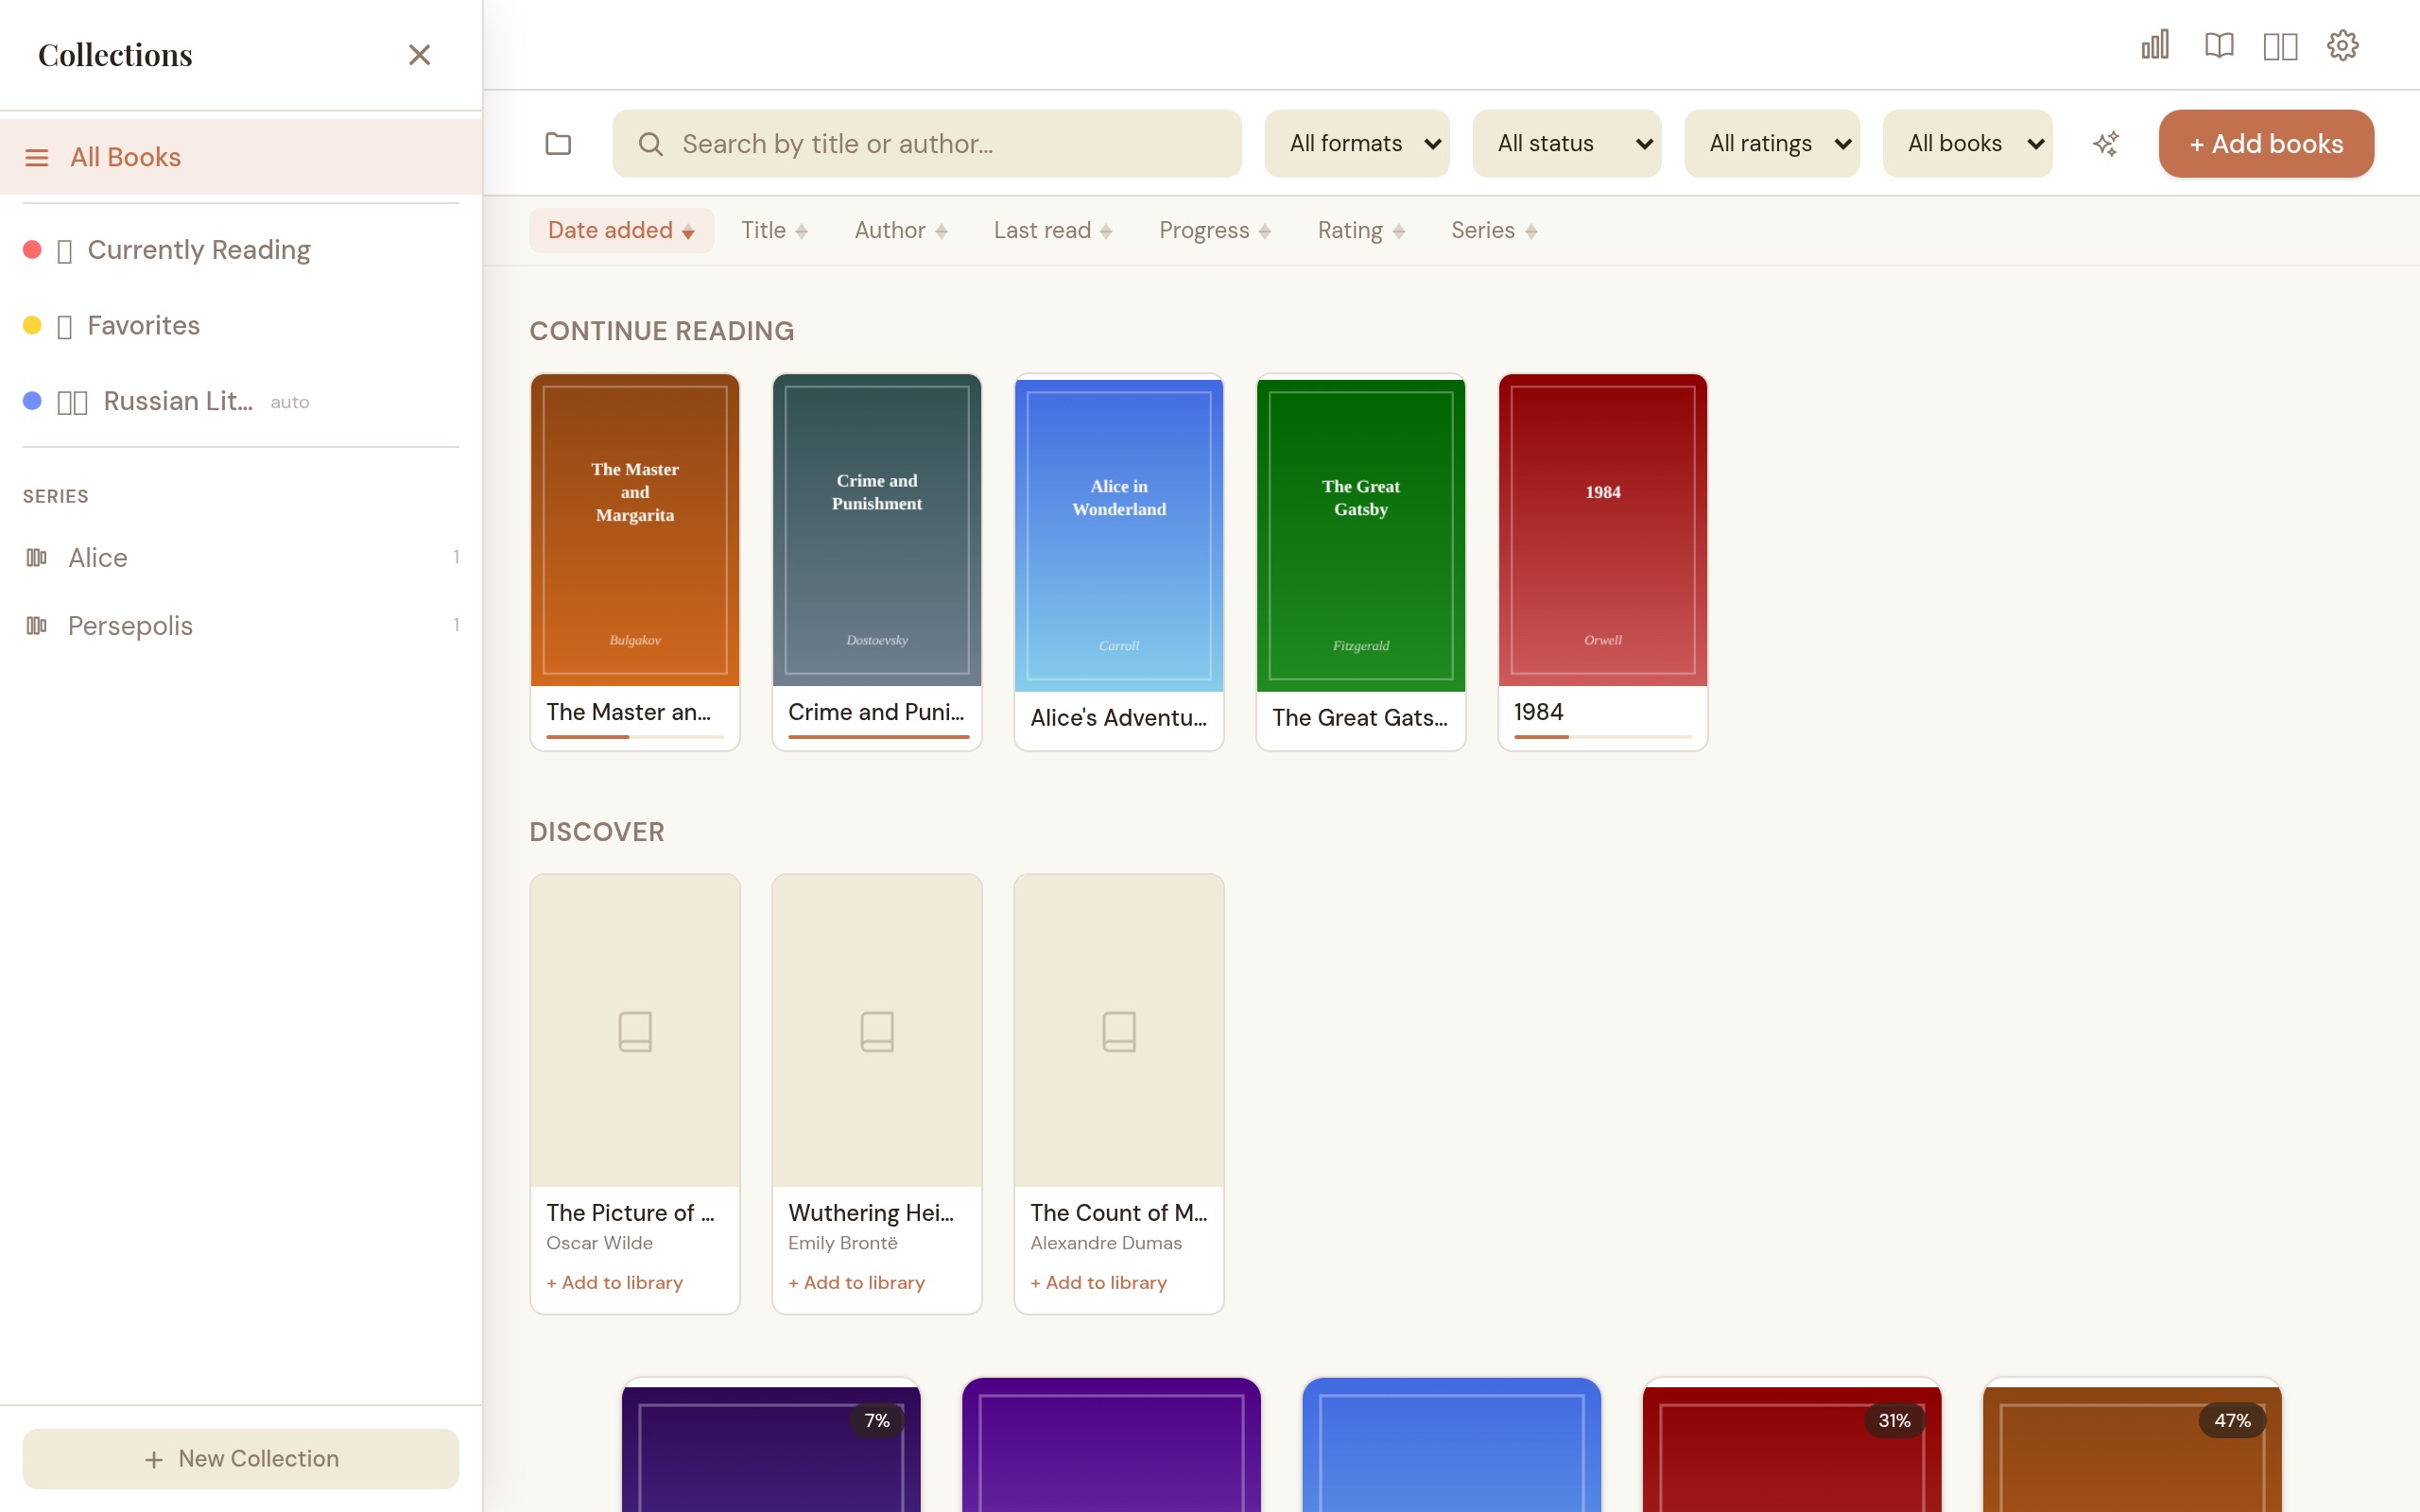Add Wuthering Heights to library
Image resolution: width=2420 pixels, height=1512 pixels.
pos(856,1282)
